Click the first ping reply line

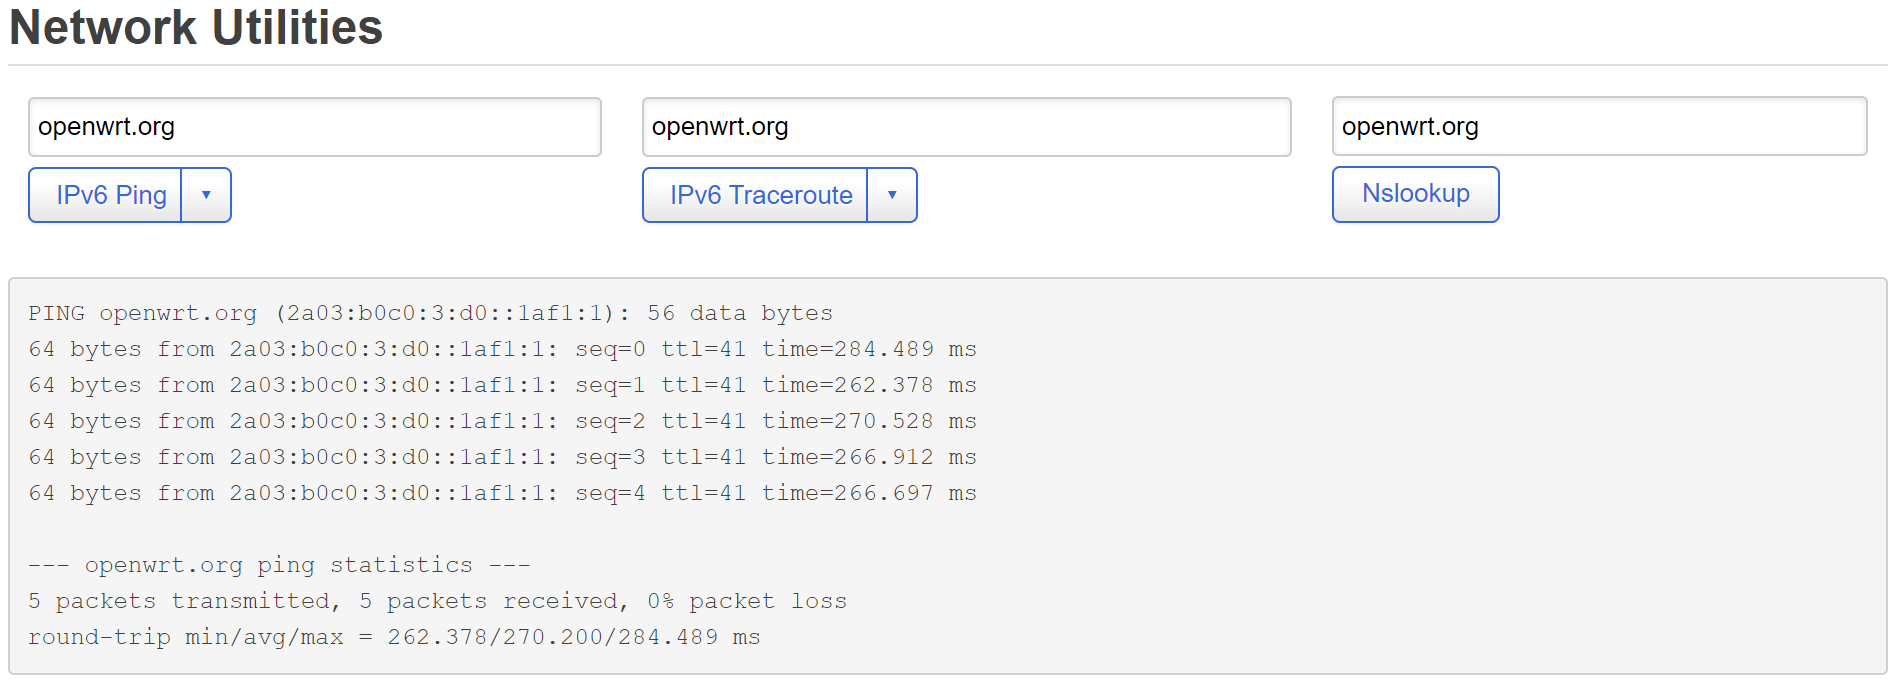500,348
